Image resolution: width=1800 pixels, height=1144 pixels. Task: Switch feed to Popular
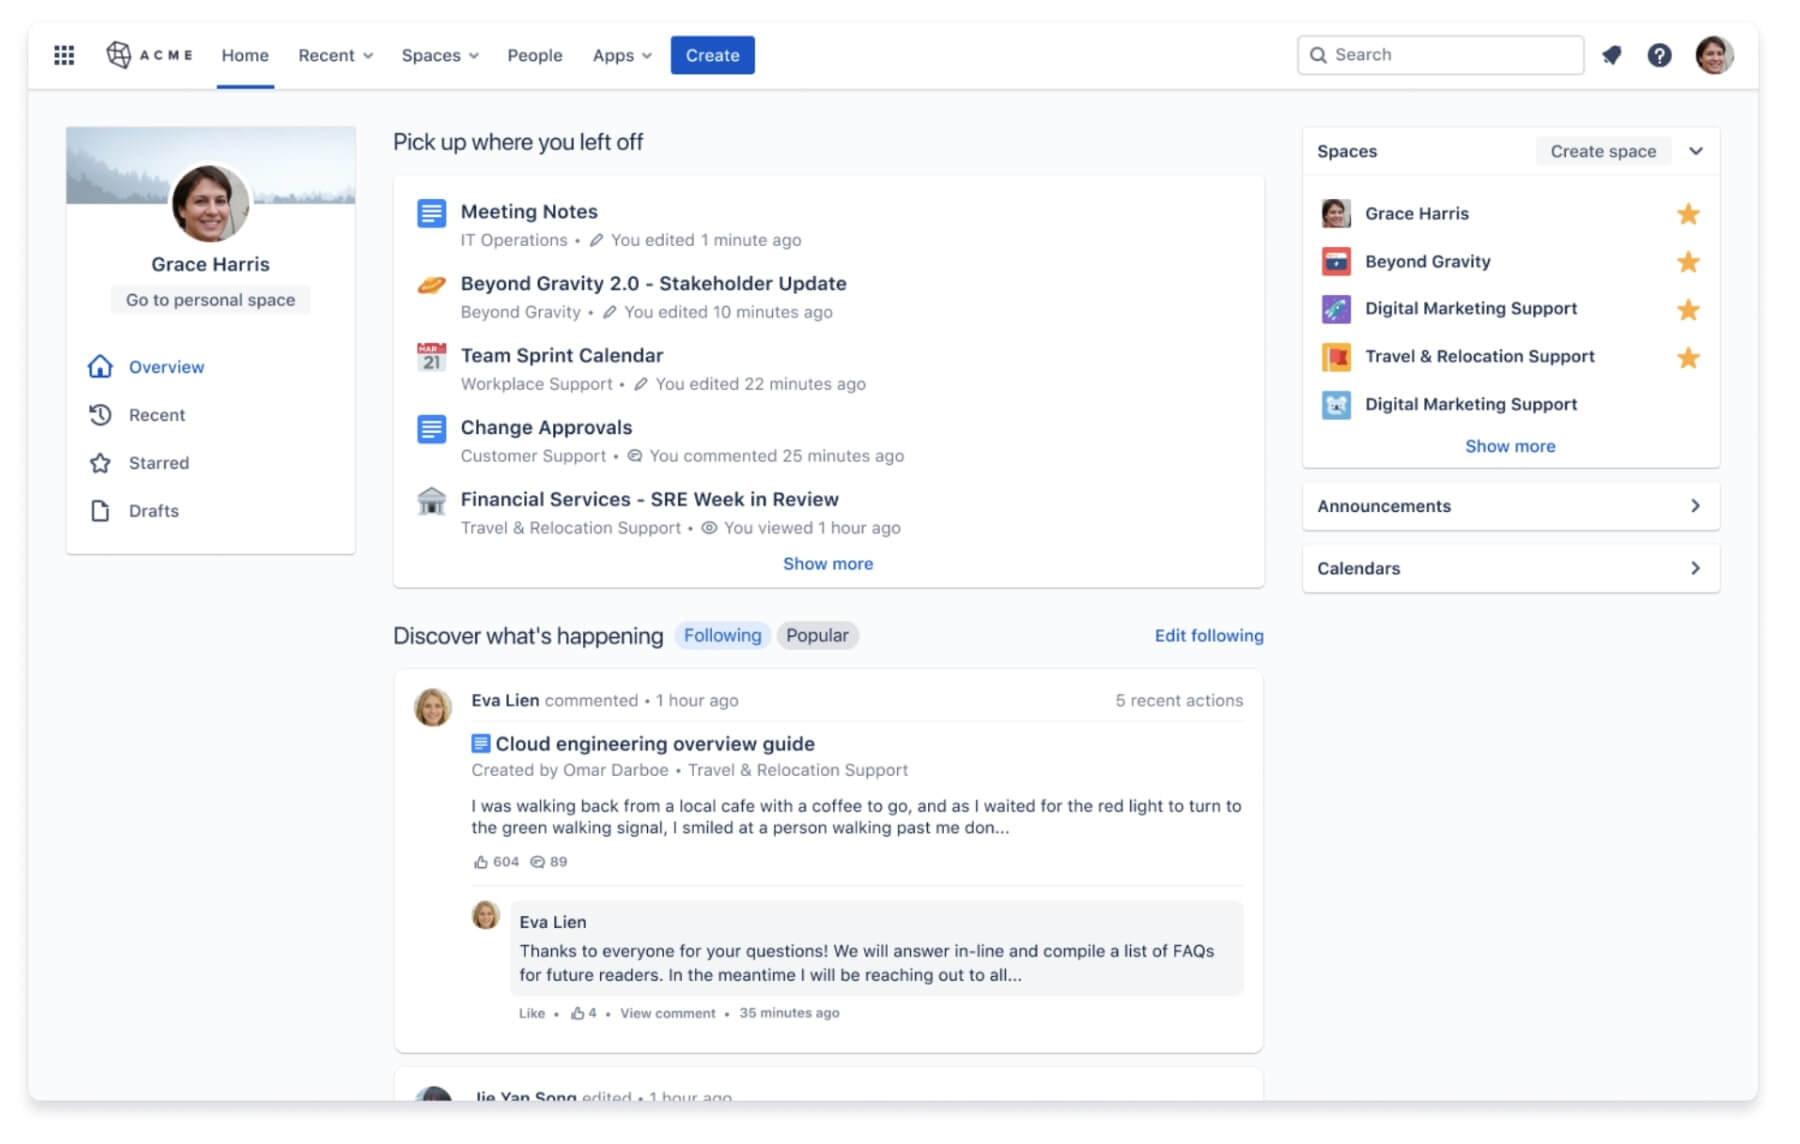point(817,635)
